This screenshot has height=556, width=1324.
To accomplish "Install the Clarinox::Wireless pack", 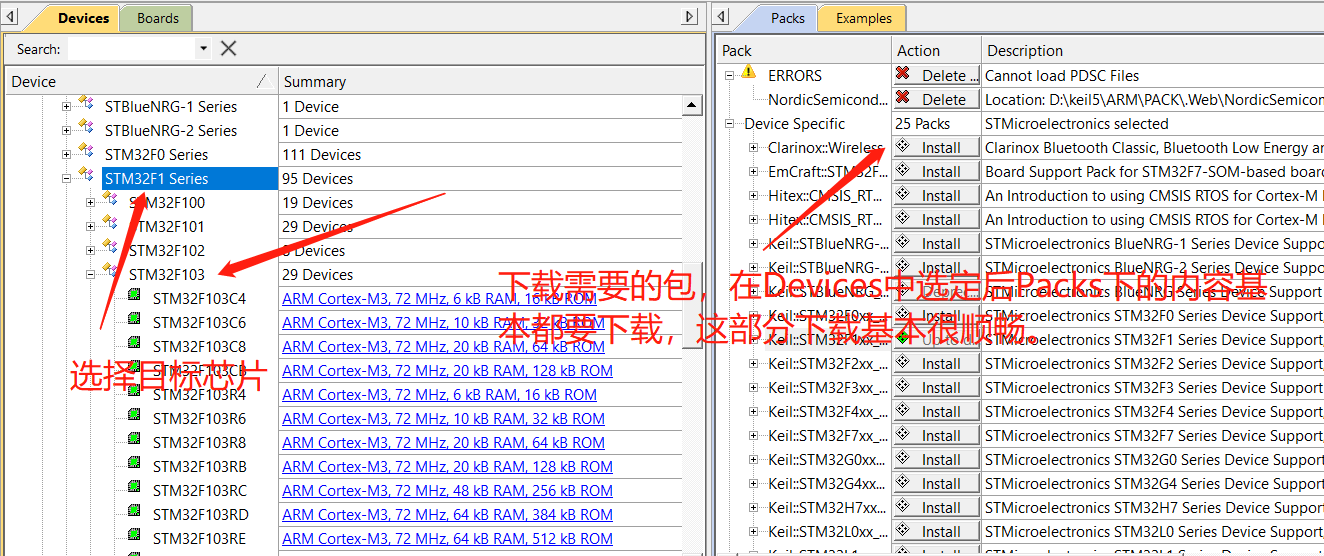I will tap(936, 147).
